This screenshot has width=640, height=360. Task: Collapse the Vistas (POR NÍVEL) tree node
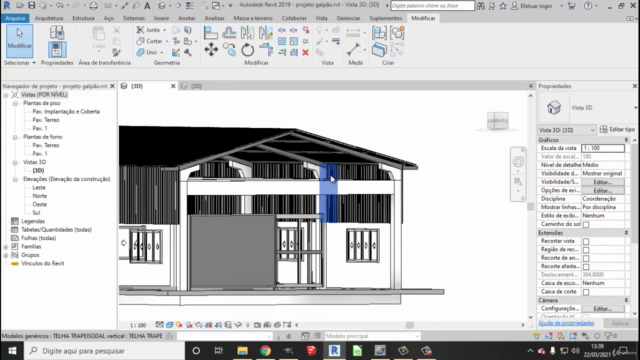[x=6, y=95]
